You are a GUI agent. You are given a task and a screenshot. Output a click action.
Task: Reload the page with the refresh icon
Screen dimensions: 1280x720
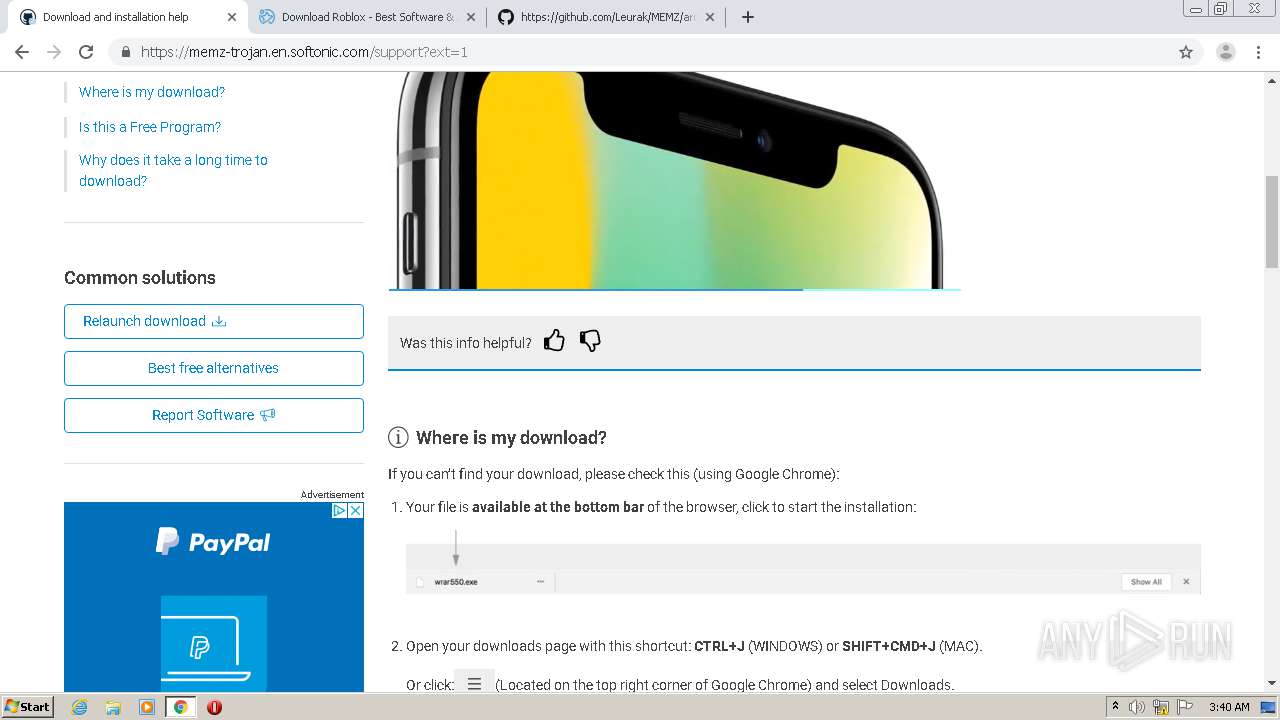pos(86,52)
